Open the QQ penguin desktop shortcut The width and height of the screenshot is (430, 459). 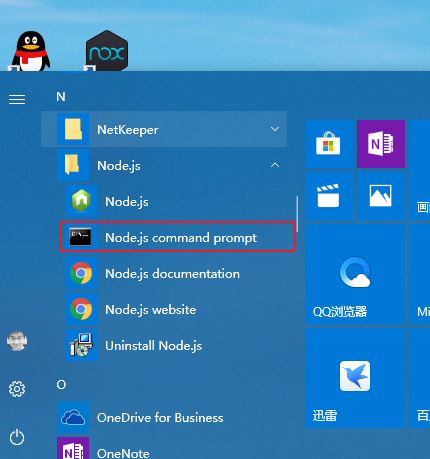pos(31,51)
